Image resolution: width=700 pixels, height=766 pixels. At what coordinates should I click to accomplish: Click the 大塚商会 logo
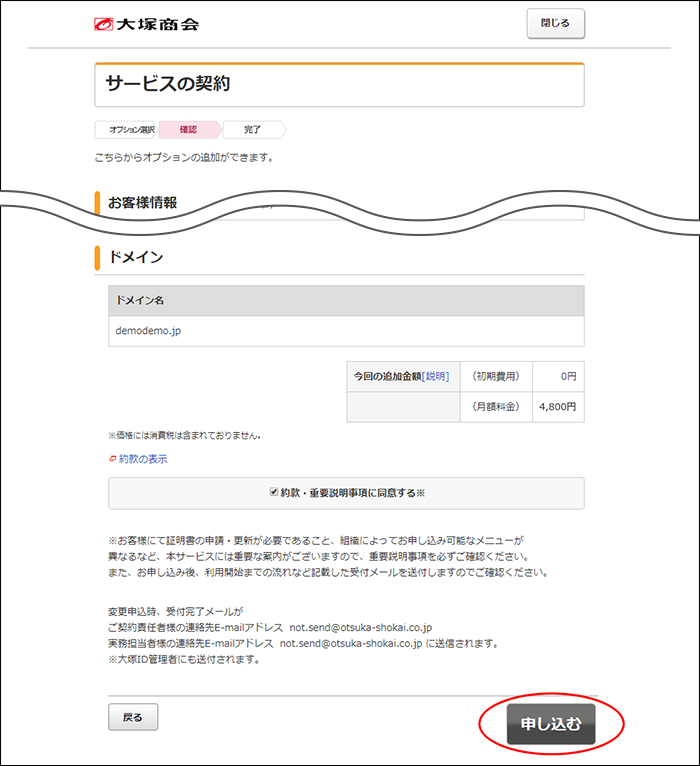147,24
